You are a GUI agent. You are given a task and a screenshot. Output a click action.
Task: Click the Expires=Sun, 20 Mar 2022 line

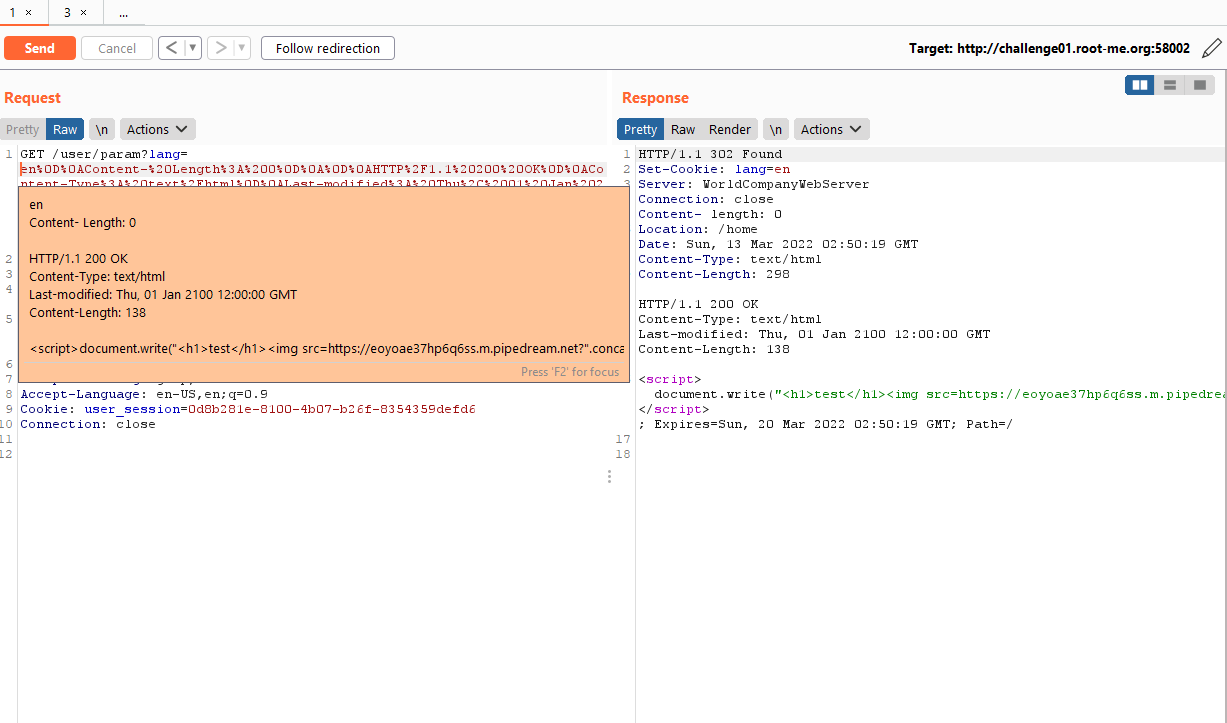pos(825,424)
